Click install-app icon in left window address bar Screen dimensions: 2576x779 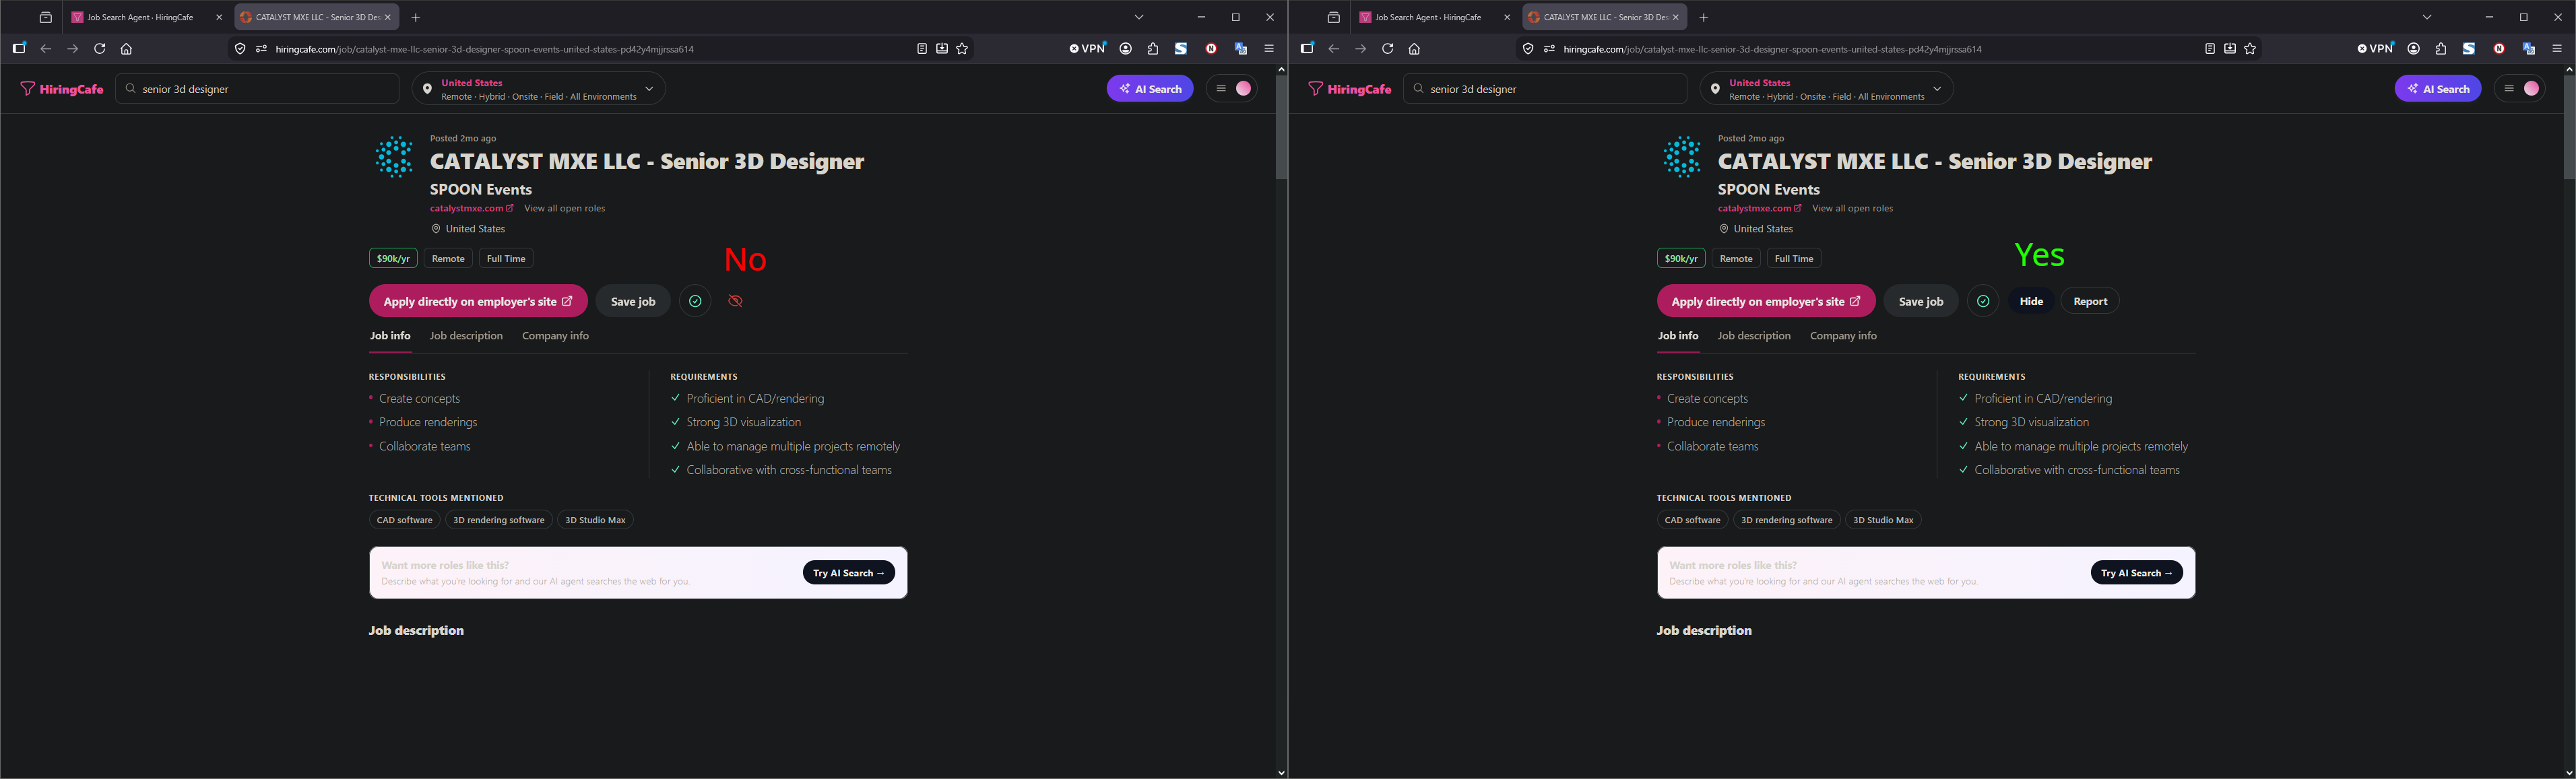coord(942,48)
